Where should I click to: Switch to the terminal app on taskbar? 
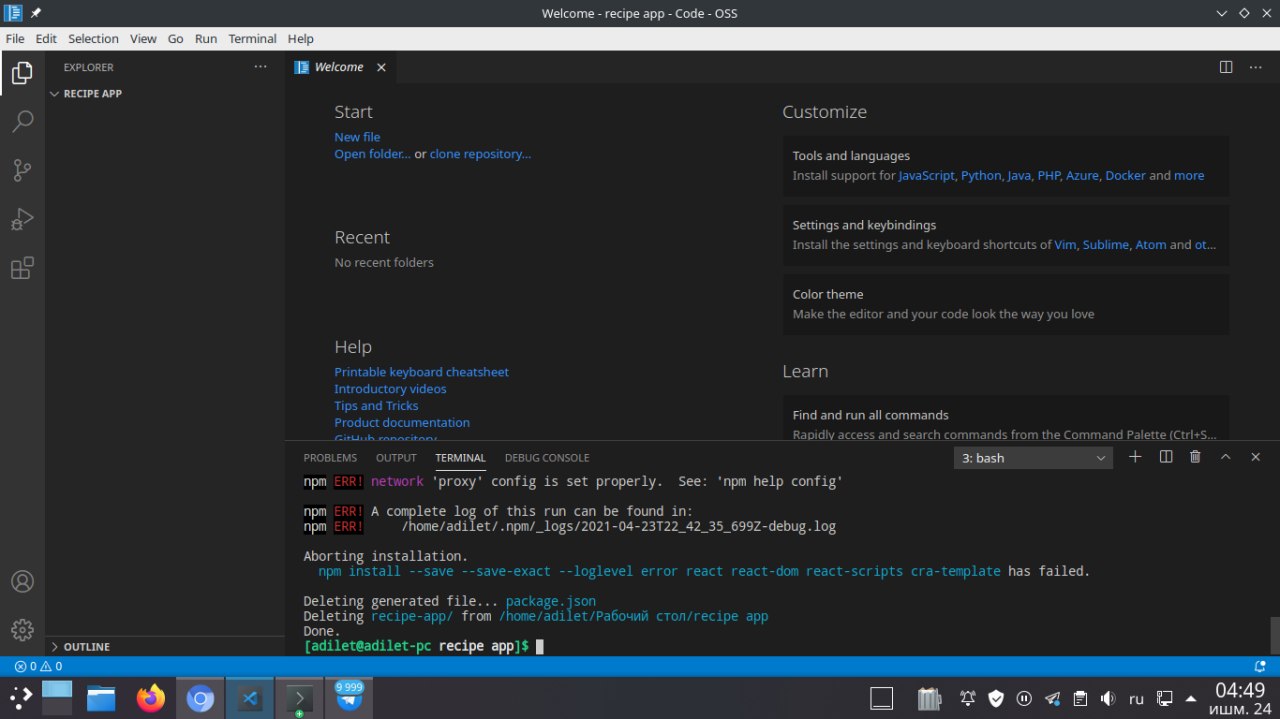tap(299, 699)
